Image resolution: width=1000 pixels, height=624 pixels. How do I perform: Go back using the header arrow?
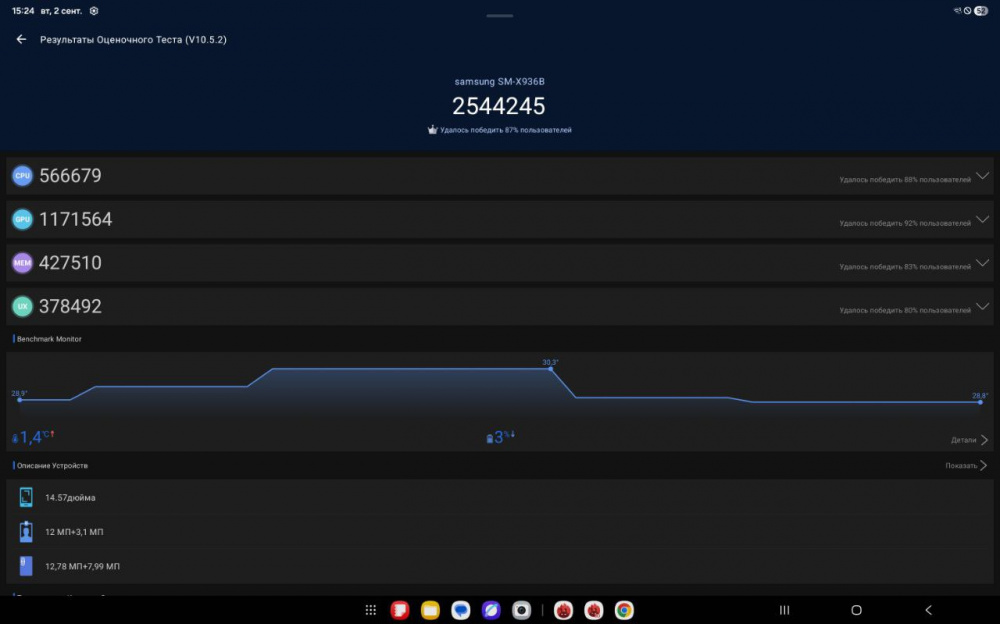click(x=21, y=40)
